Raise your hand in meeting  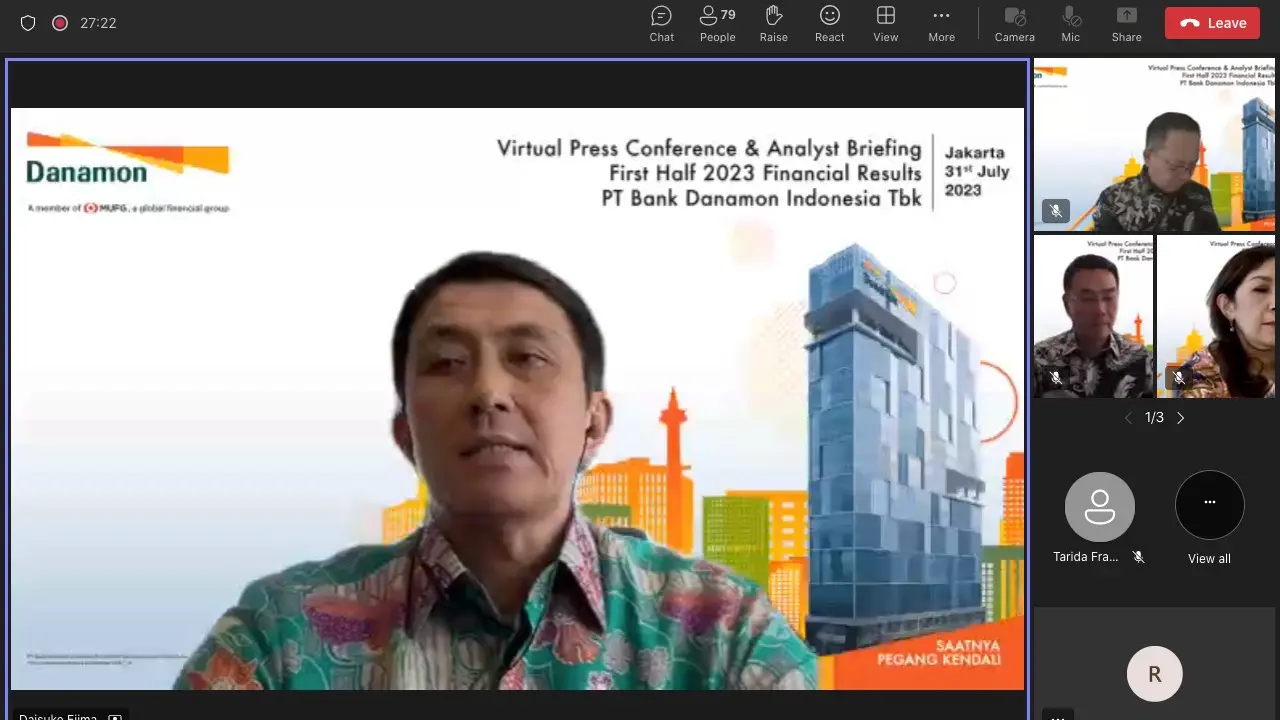point(773,24)
